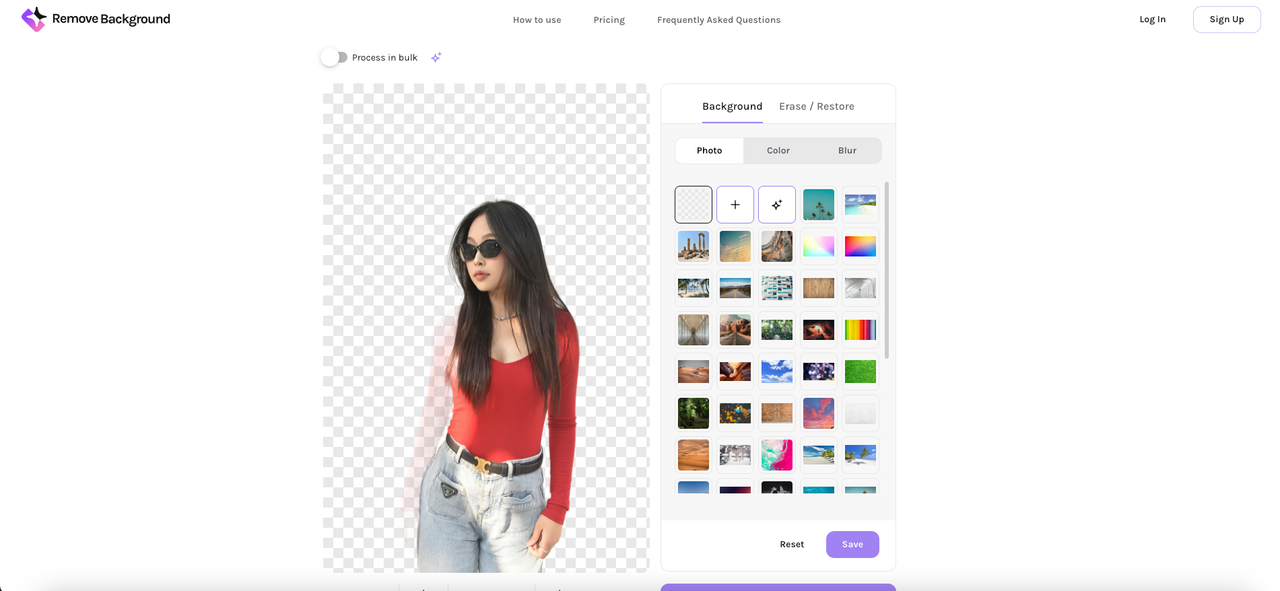Click the background thumbnails scrollbar
1280x591 pixels.
click(886, 270)
